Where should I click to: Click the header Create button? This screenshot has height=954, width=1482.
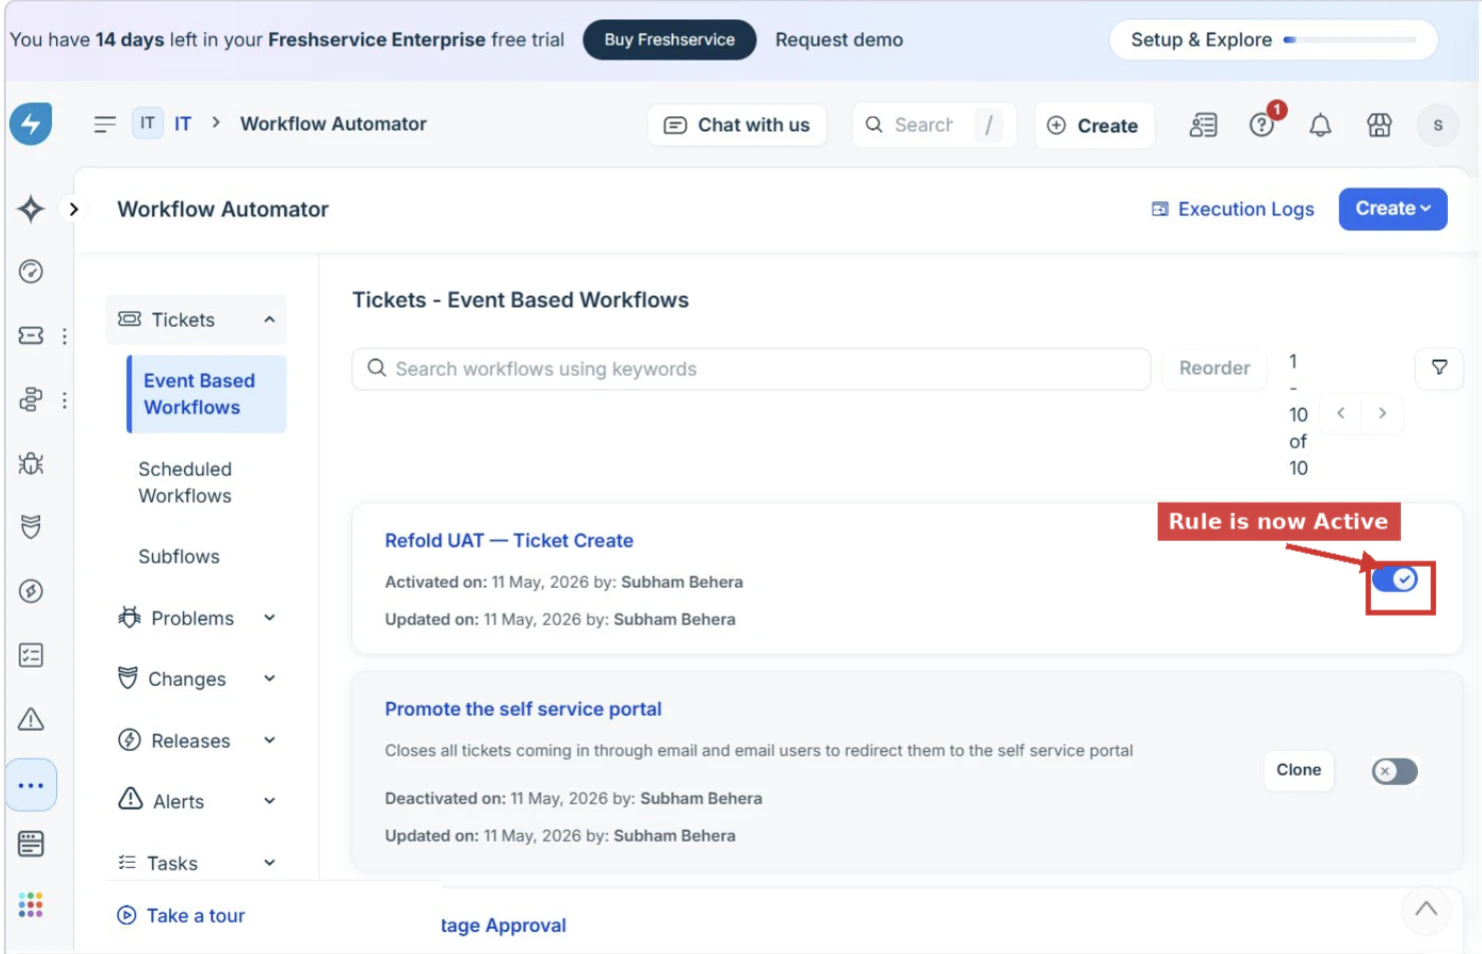point(1093,125)
